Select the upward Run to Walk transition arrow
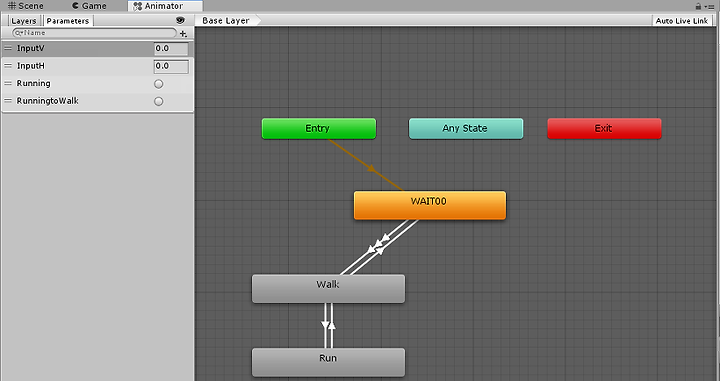The image size is (720, 381). tap(332, 325)
